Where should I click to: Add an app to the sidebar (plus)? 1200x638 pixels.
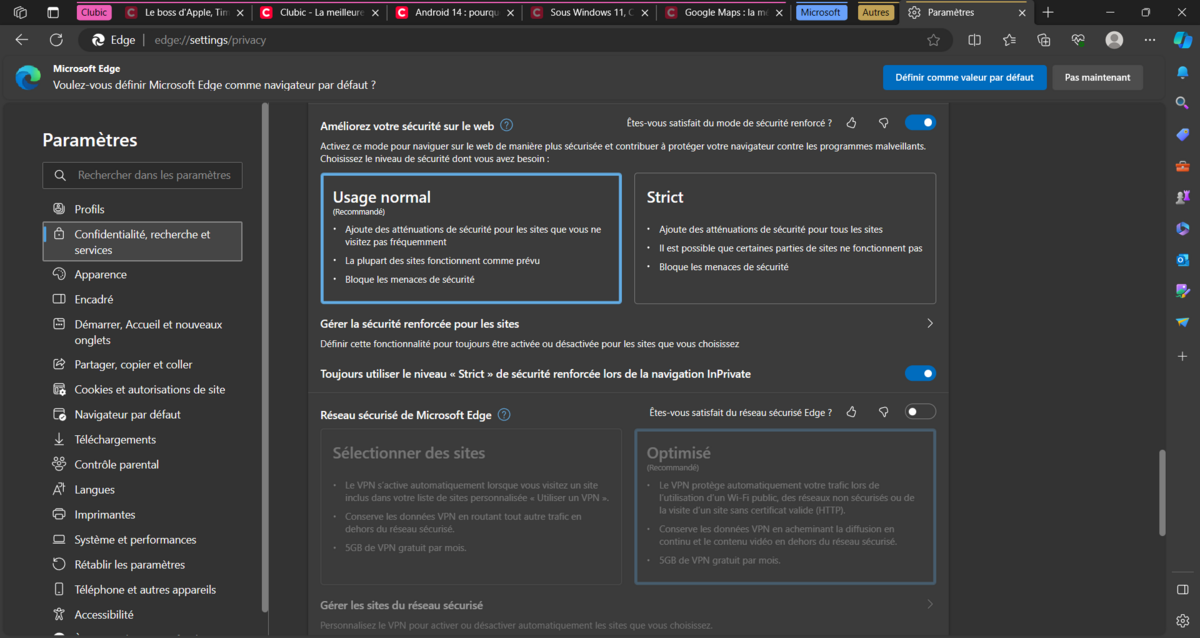click(1183, 356)
